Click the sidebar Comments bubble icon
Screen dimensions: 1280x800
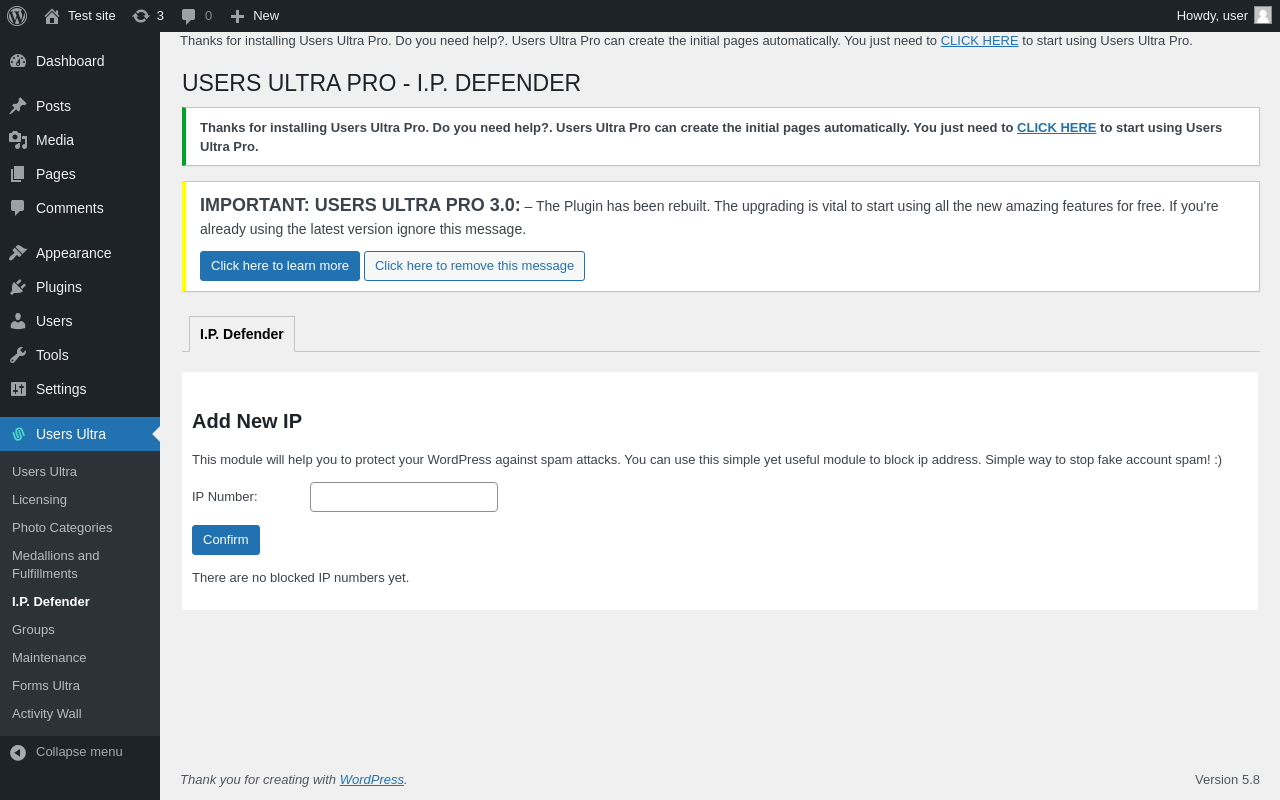pyautogui.click(x=18, y=208)
